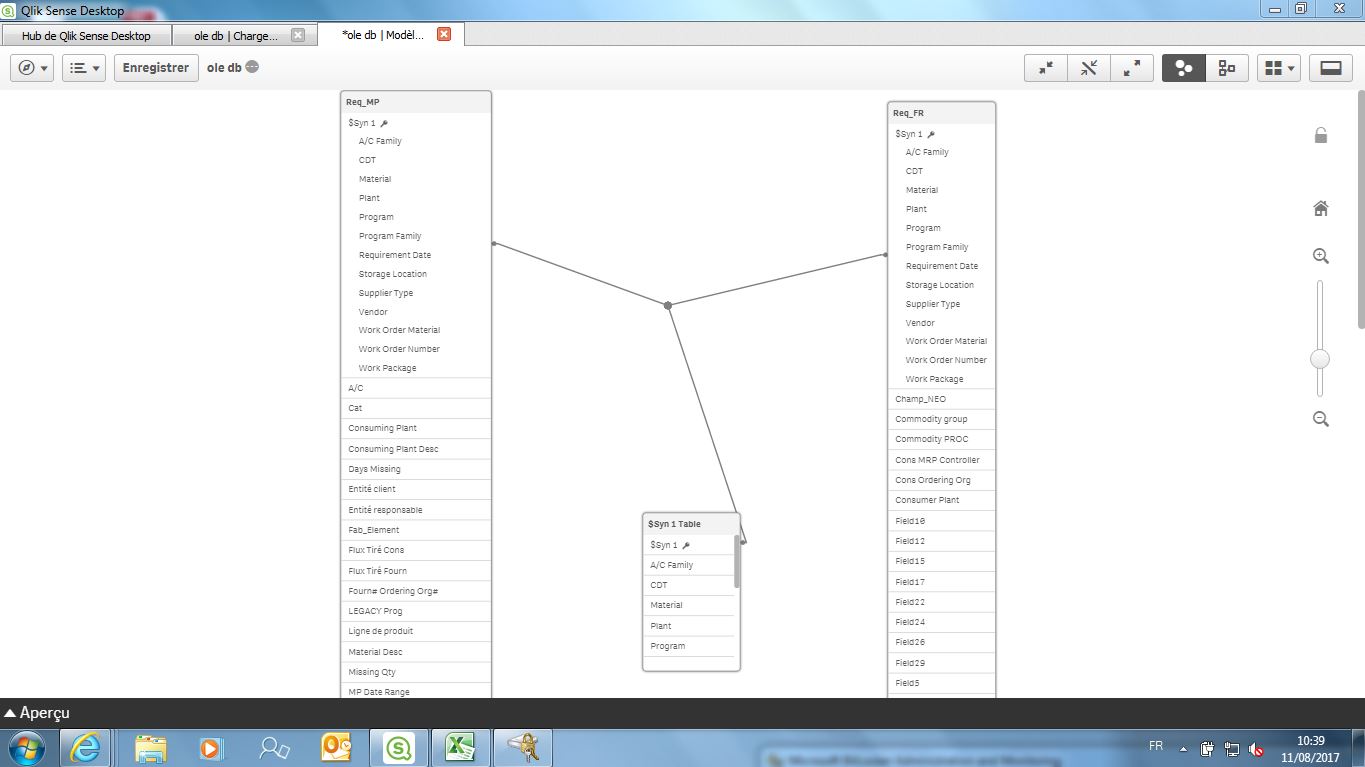Click the Qlik Sense taskbar icon
This screenshot has height=767, width=1365.
398,748
